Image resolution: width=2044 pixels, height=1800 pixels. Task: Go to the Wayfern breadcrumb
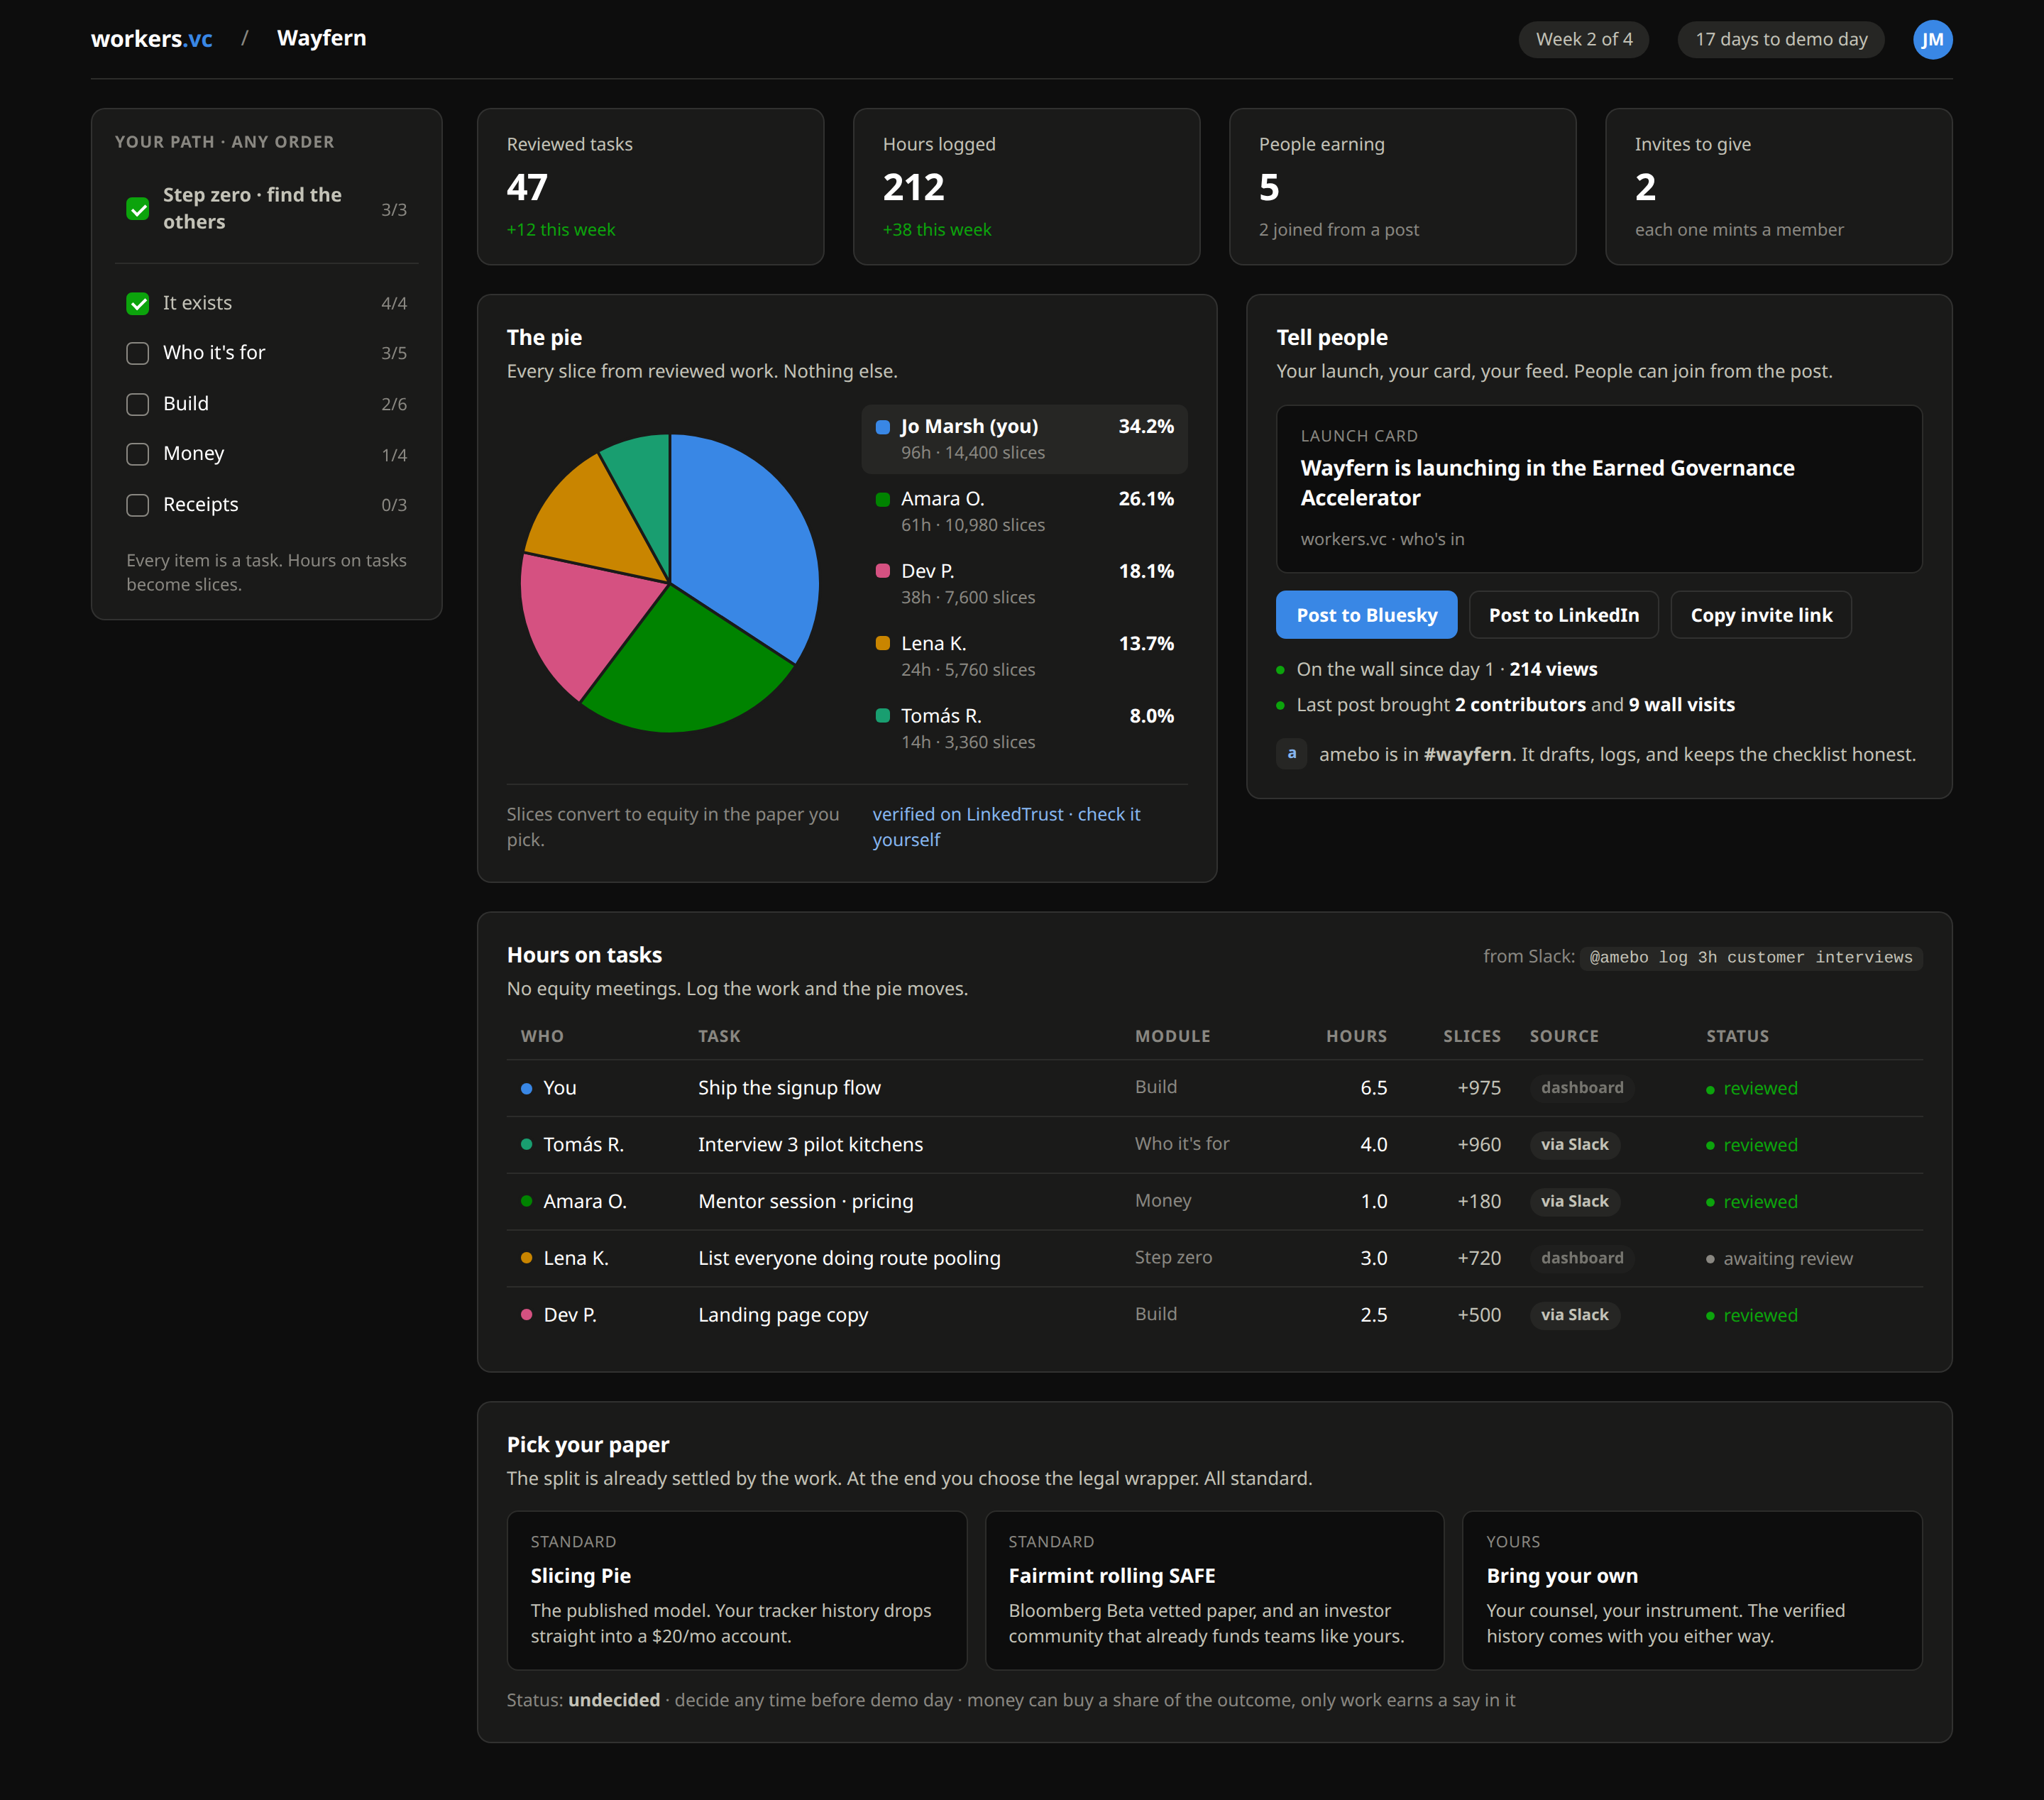coord(321,38)
